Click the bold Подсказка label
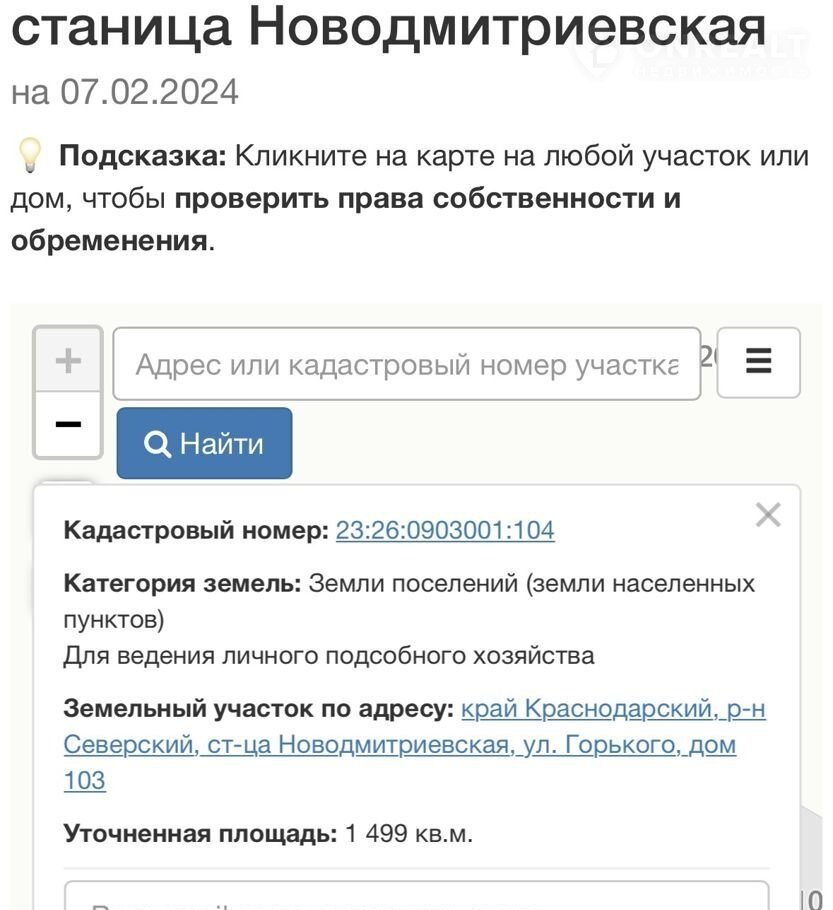Viewport: 833px width, 910px height. coord(143,156)
